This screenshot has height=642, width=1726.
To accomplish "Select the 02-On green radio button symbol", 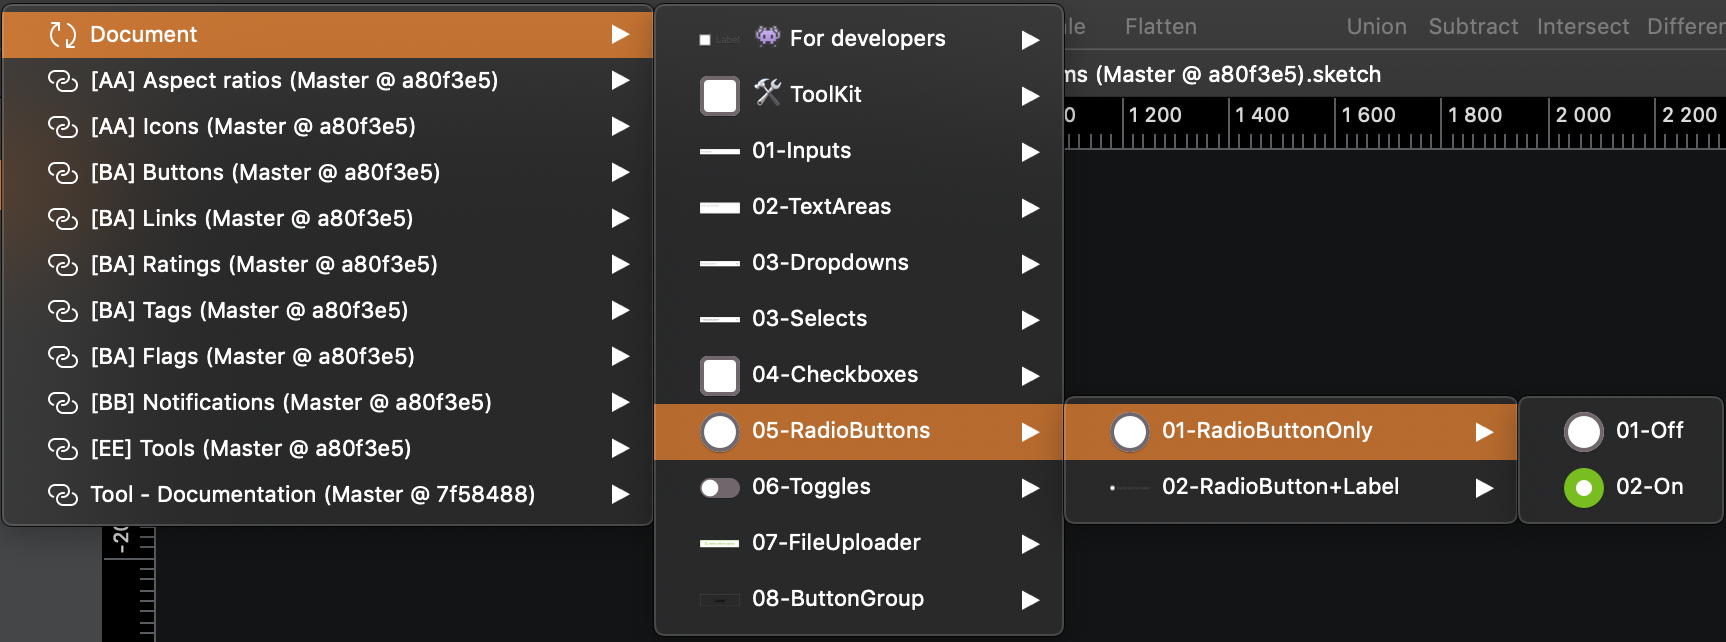I will tap(1583, 488).
